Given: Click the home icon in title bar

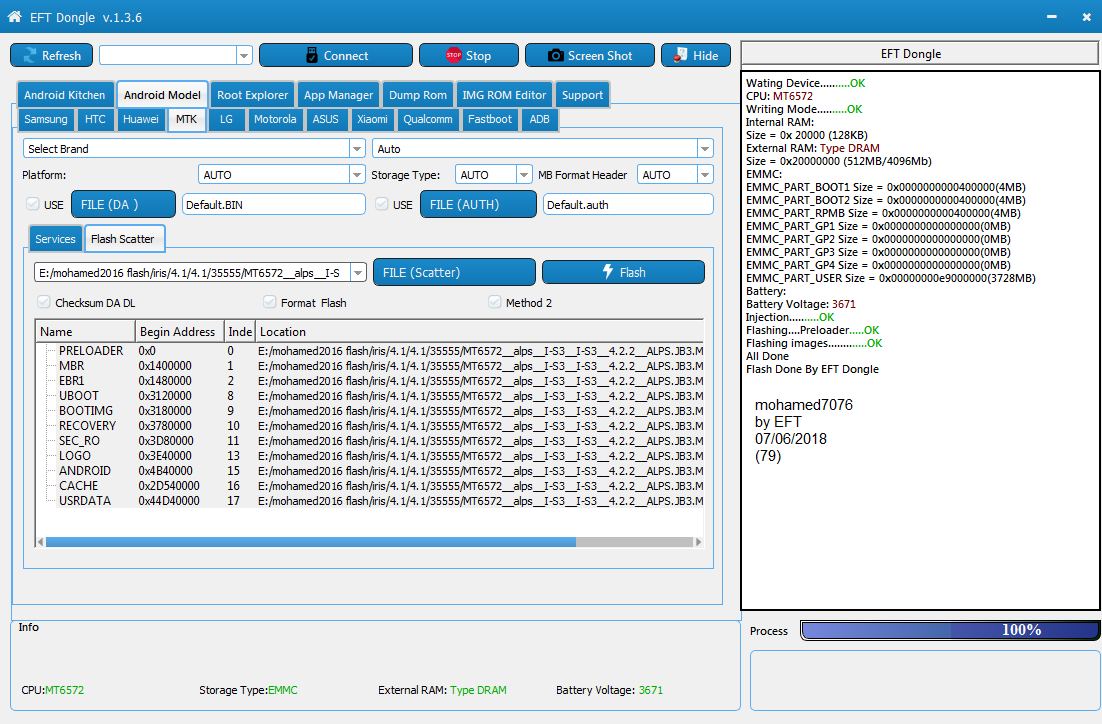Looking at the screenshot, I should (14, 16).
